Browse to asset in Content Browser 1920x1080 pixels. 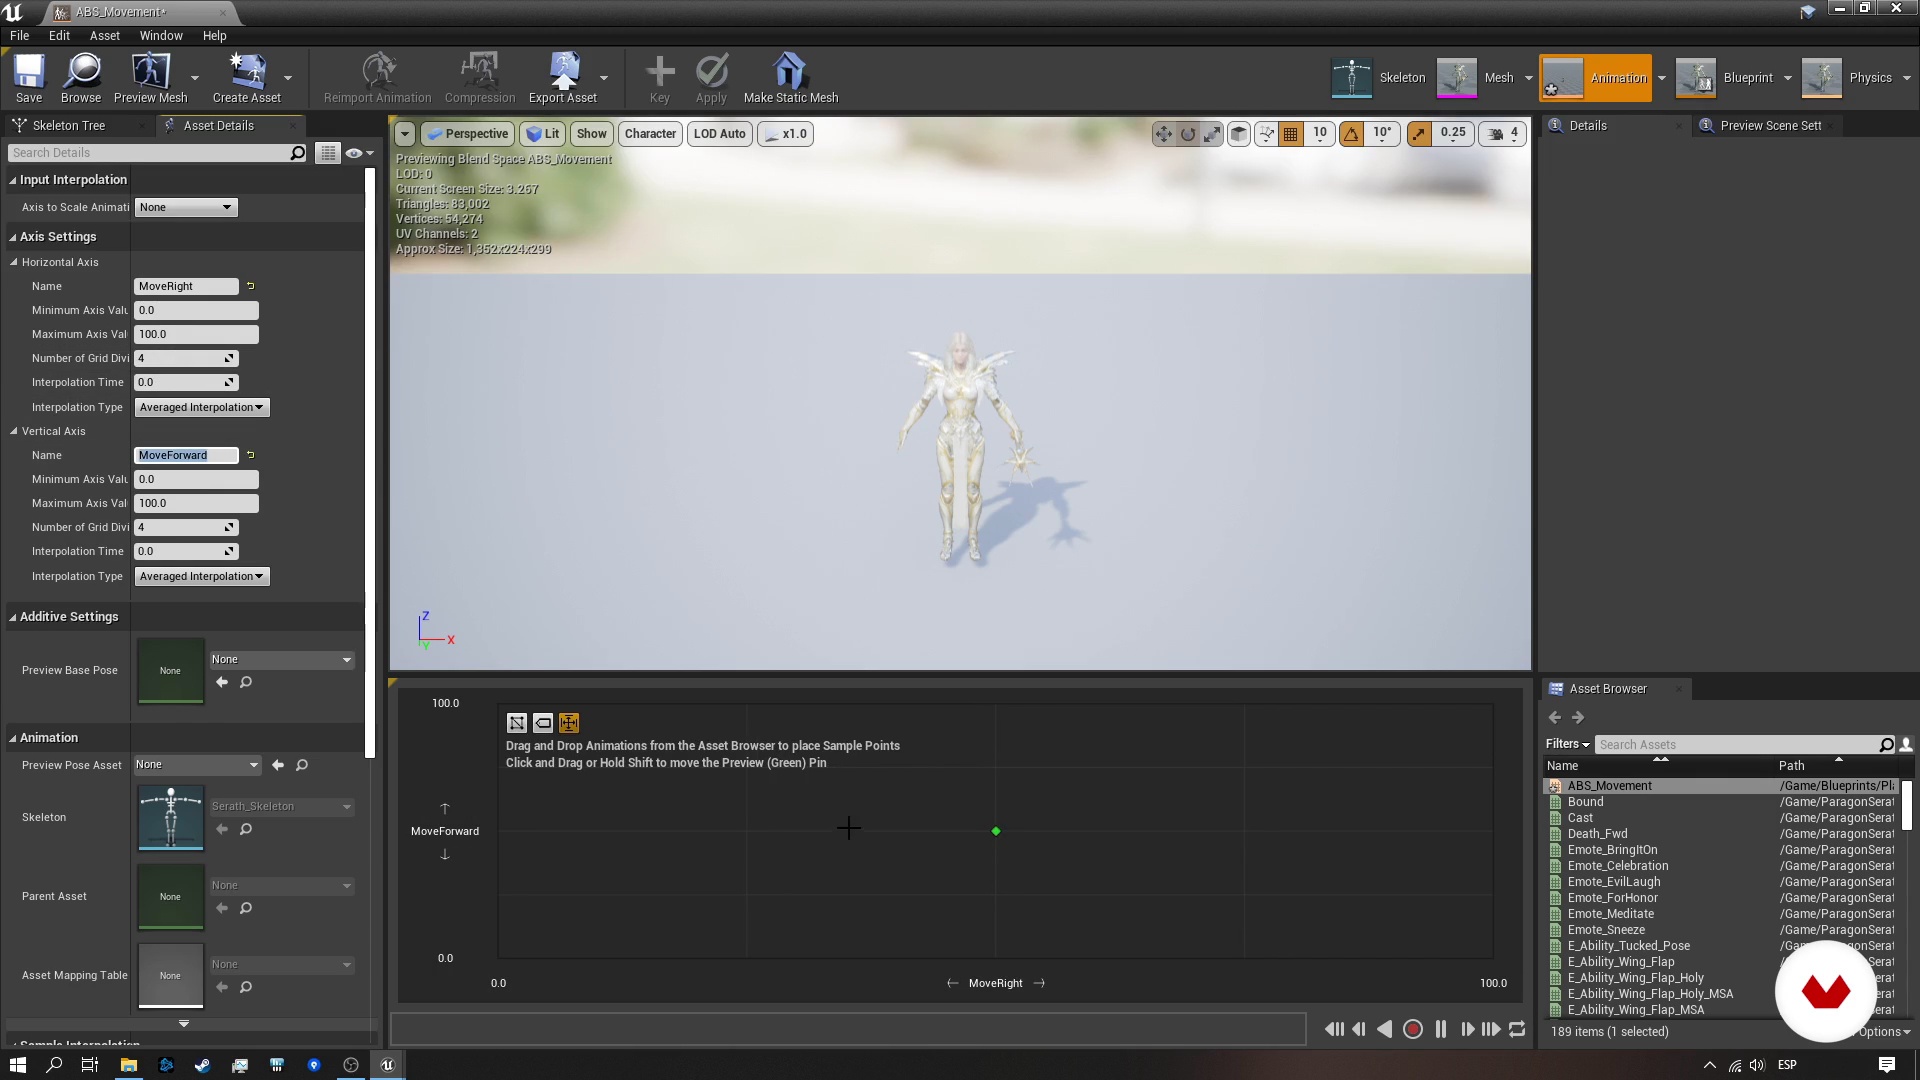pos(81,78)
